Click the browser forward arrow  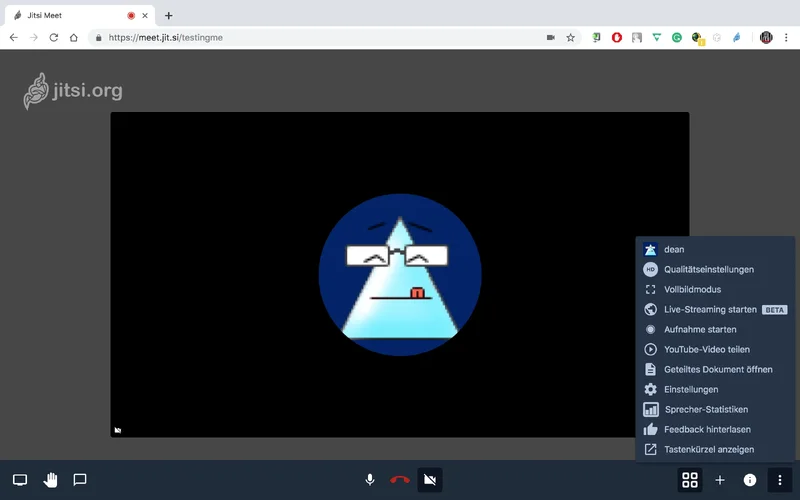(x=34, y=37)
